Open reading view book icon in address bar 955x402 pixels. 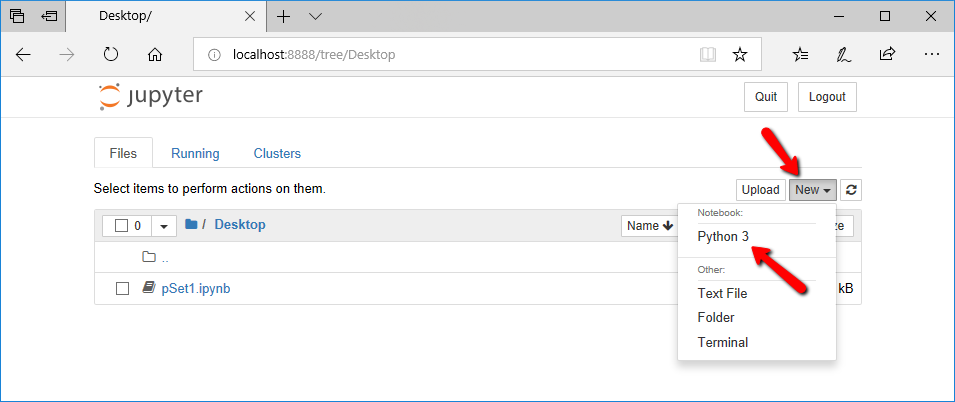[708, 55]
